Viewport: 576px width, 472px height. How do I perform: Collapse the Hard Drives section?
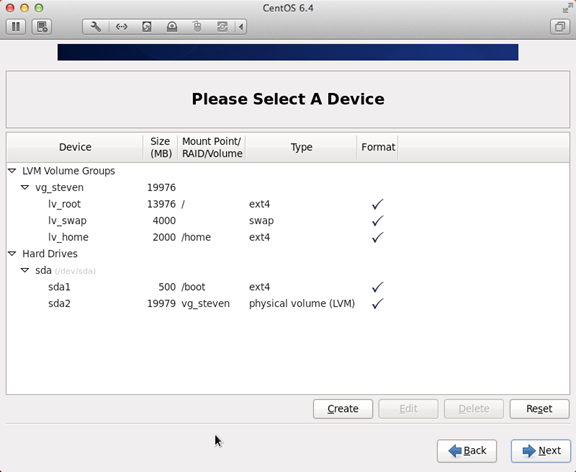click(12, 253)
